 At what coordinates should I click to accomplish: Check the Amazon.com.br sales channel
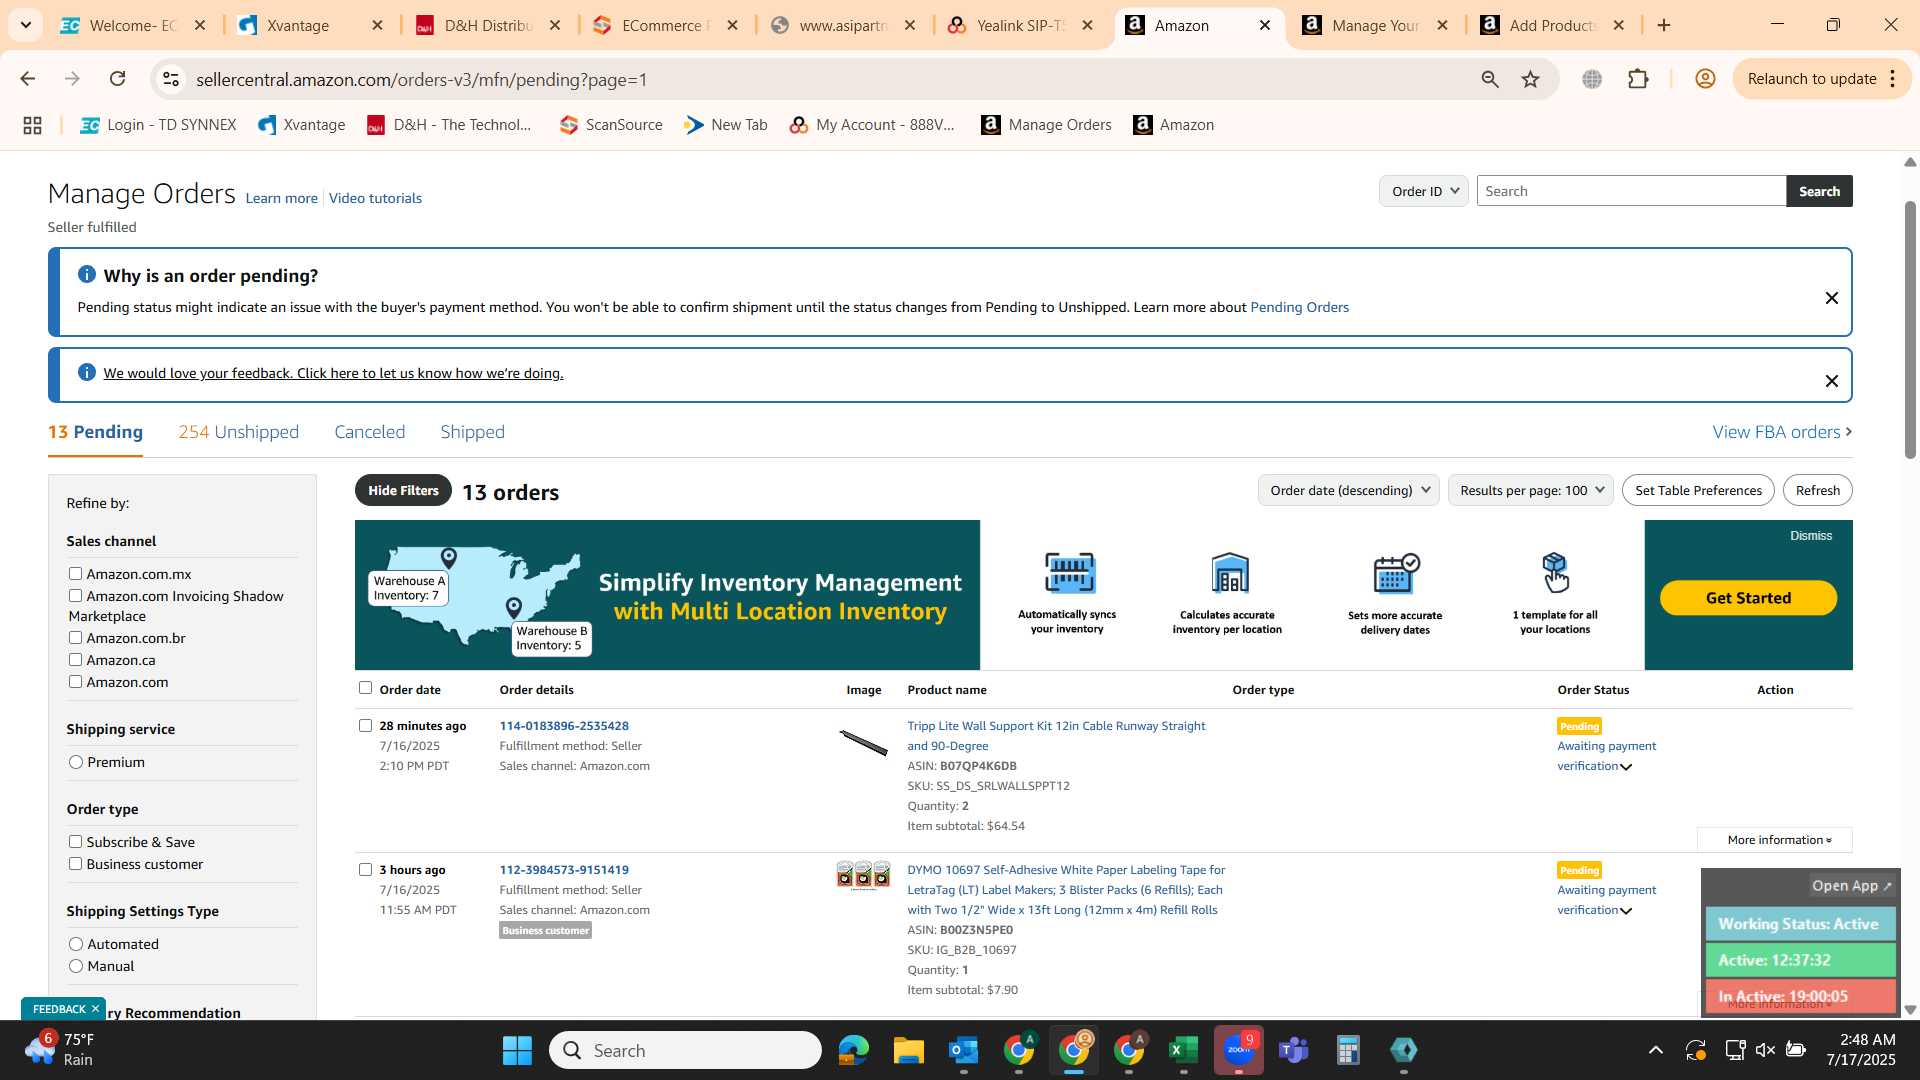point(75,638)
